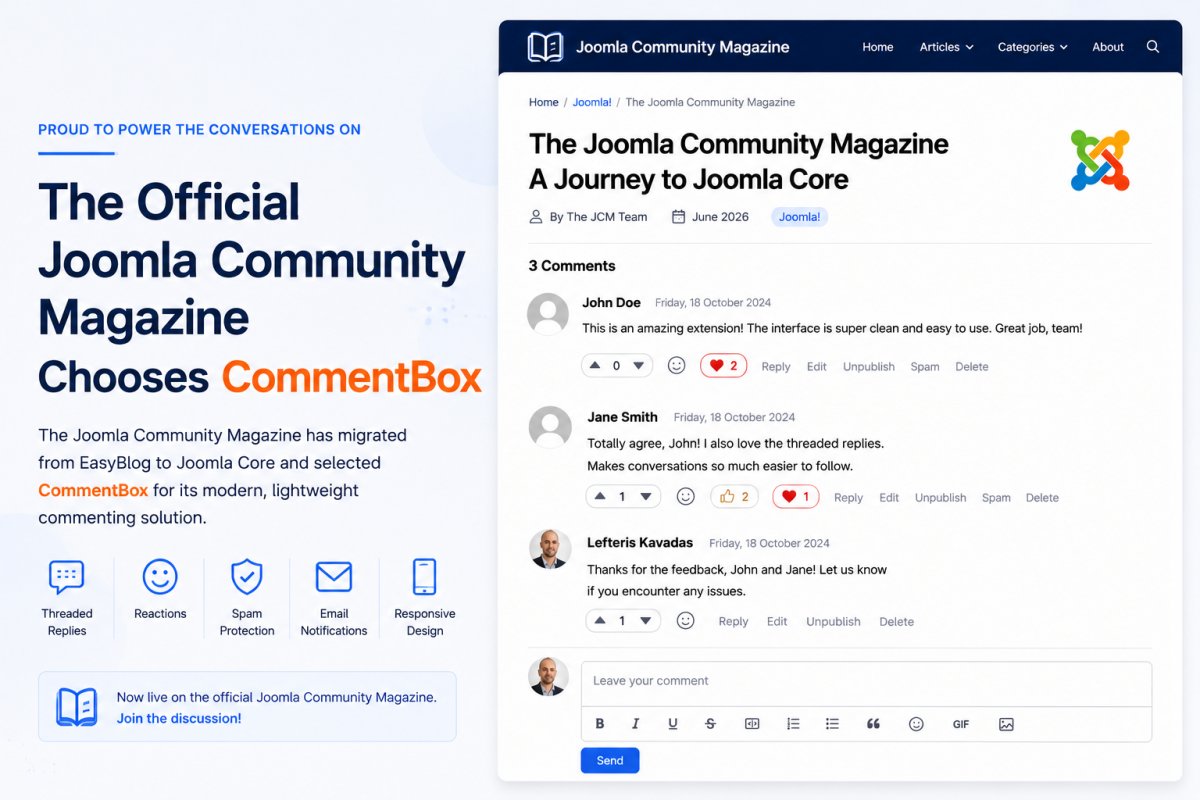Upvote John Doe's comment
Viewport: 1200px width, 800px height.
point(596,366)
